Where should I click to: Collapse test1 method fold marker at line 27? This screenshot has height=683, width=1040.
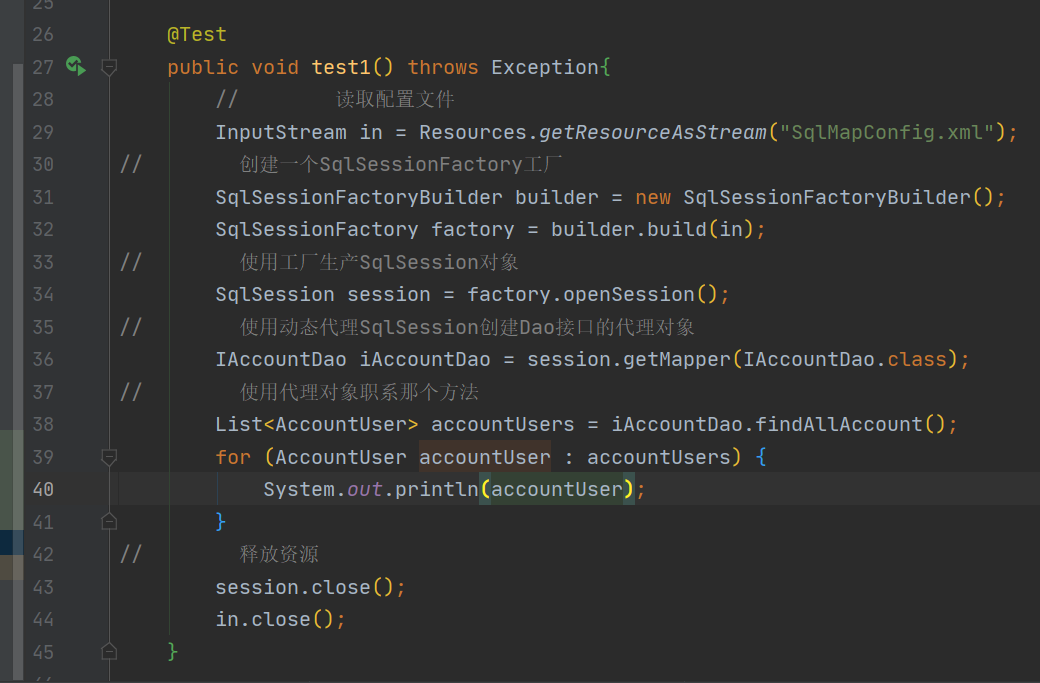(x=109, y=66)
